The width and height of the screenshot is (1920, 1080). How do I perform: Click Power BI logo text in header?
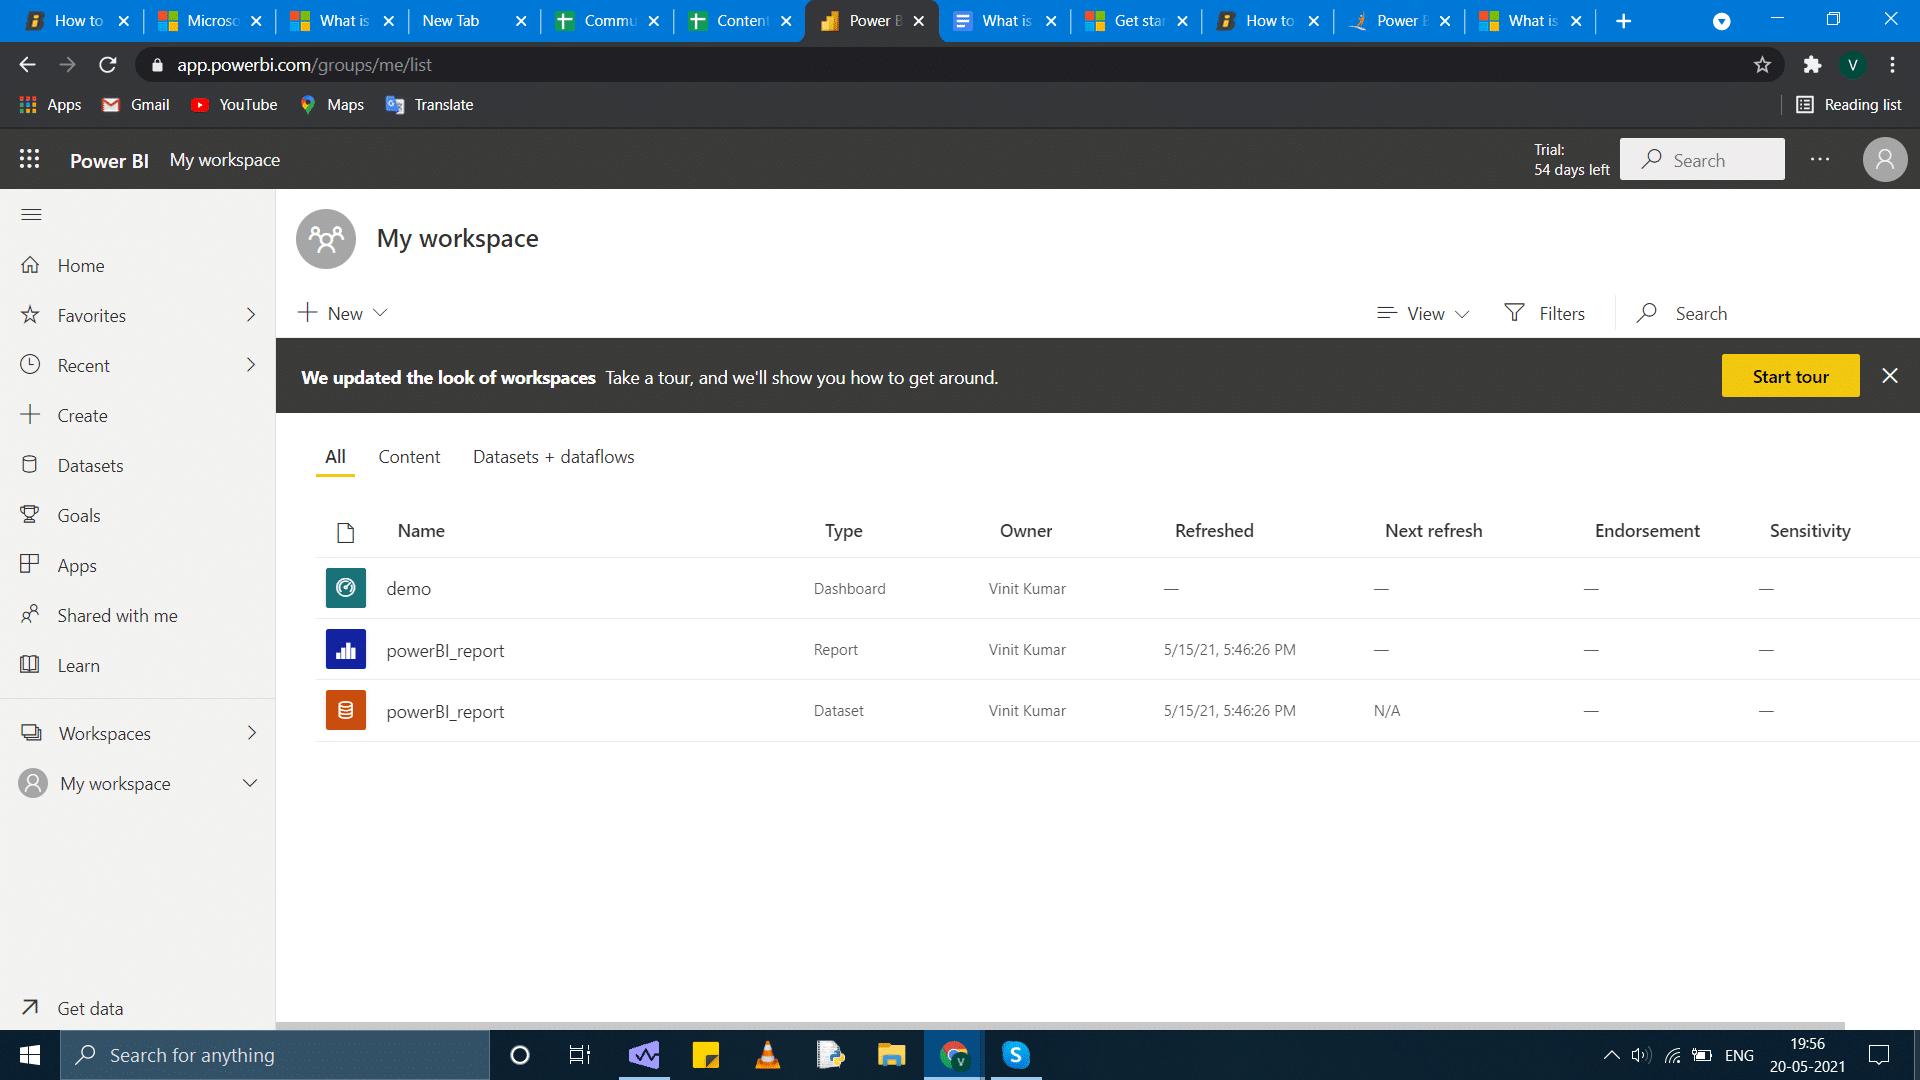109,160
